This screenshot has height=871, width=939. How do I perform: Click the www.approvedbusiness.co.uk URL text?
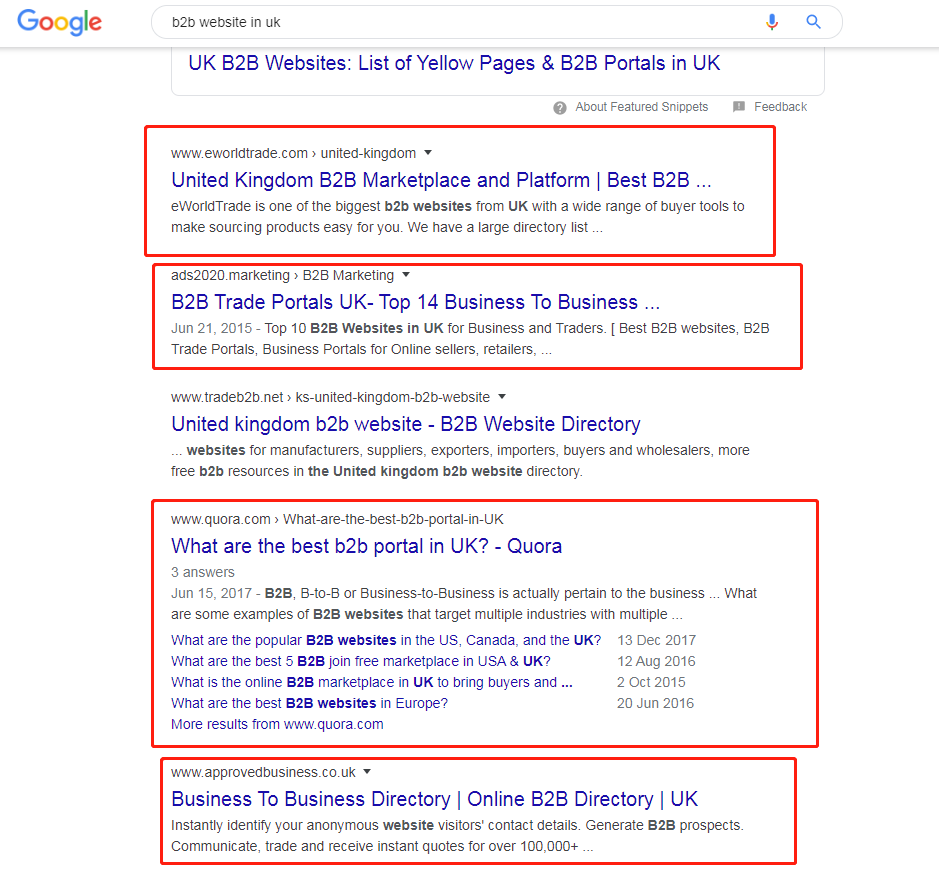(x=263, y=772)
